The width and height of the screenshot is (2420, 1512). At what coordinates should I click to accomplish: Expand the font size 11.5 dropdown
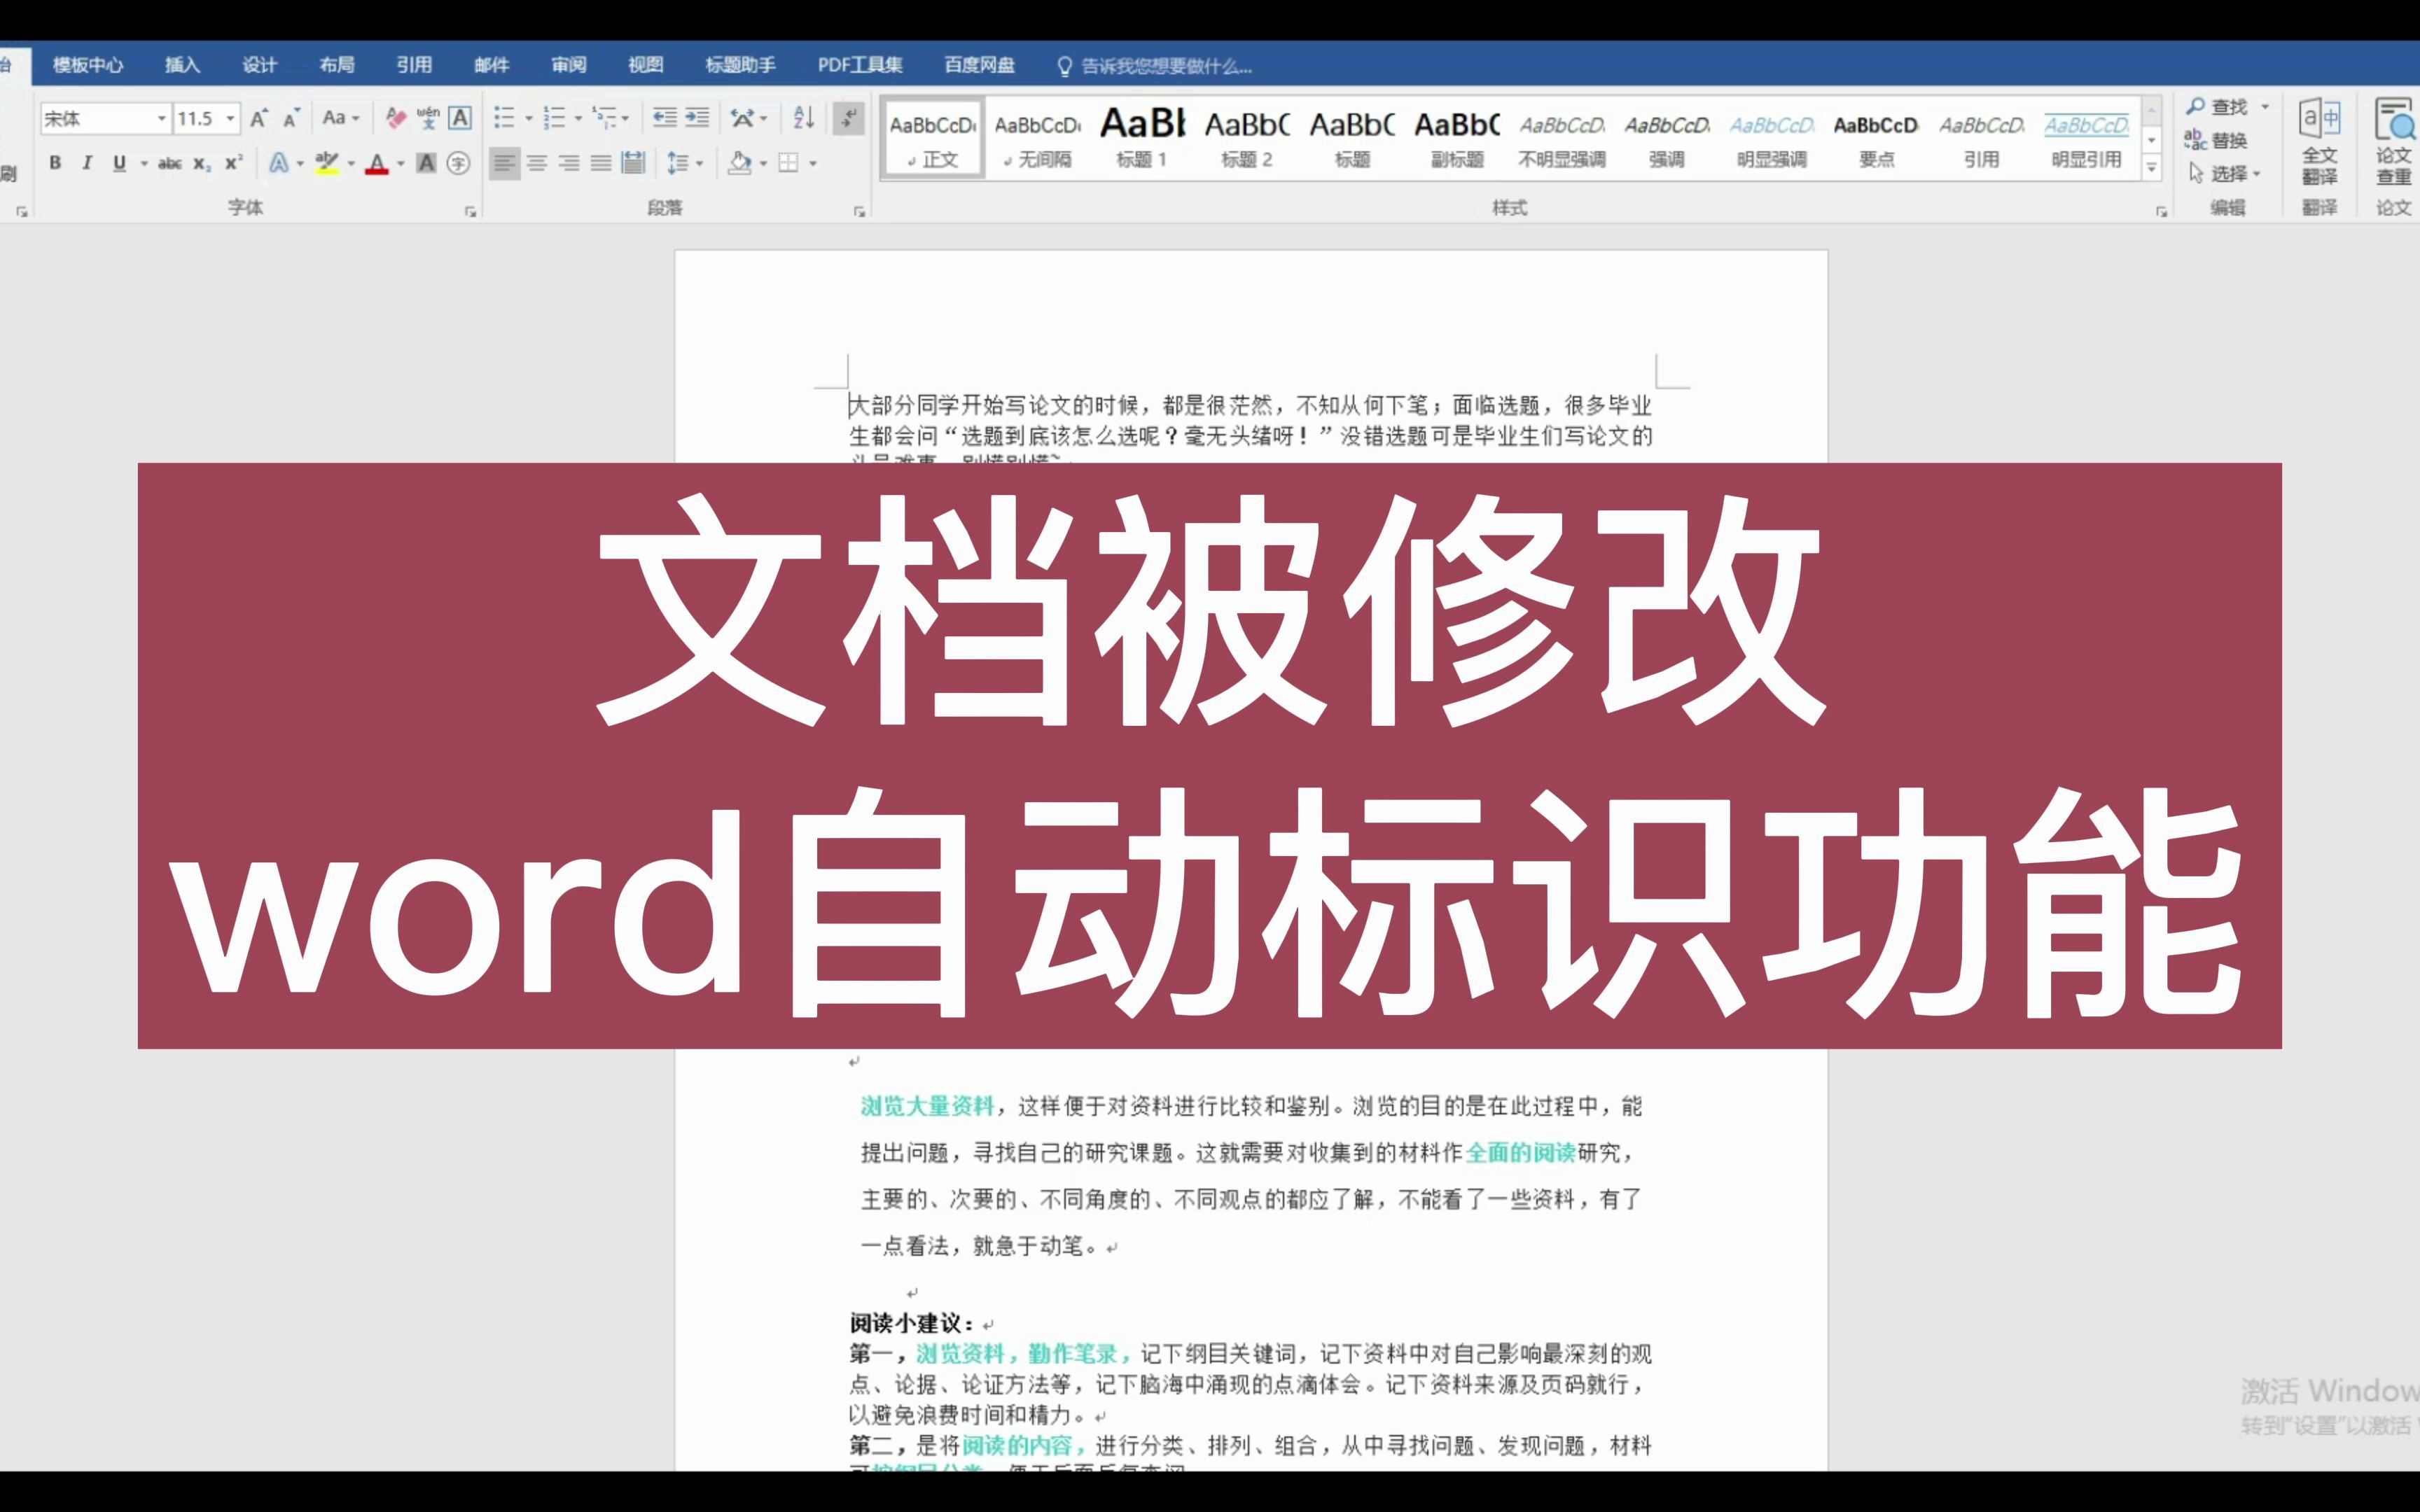coord(230,118)
